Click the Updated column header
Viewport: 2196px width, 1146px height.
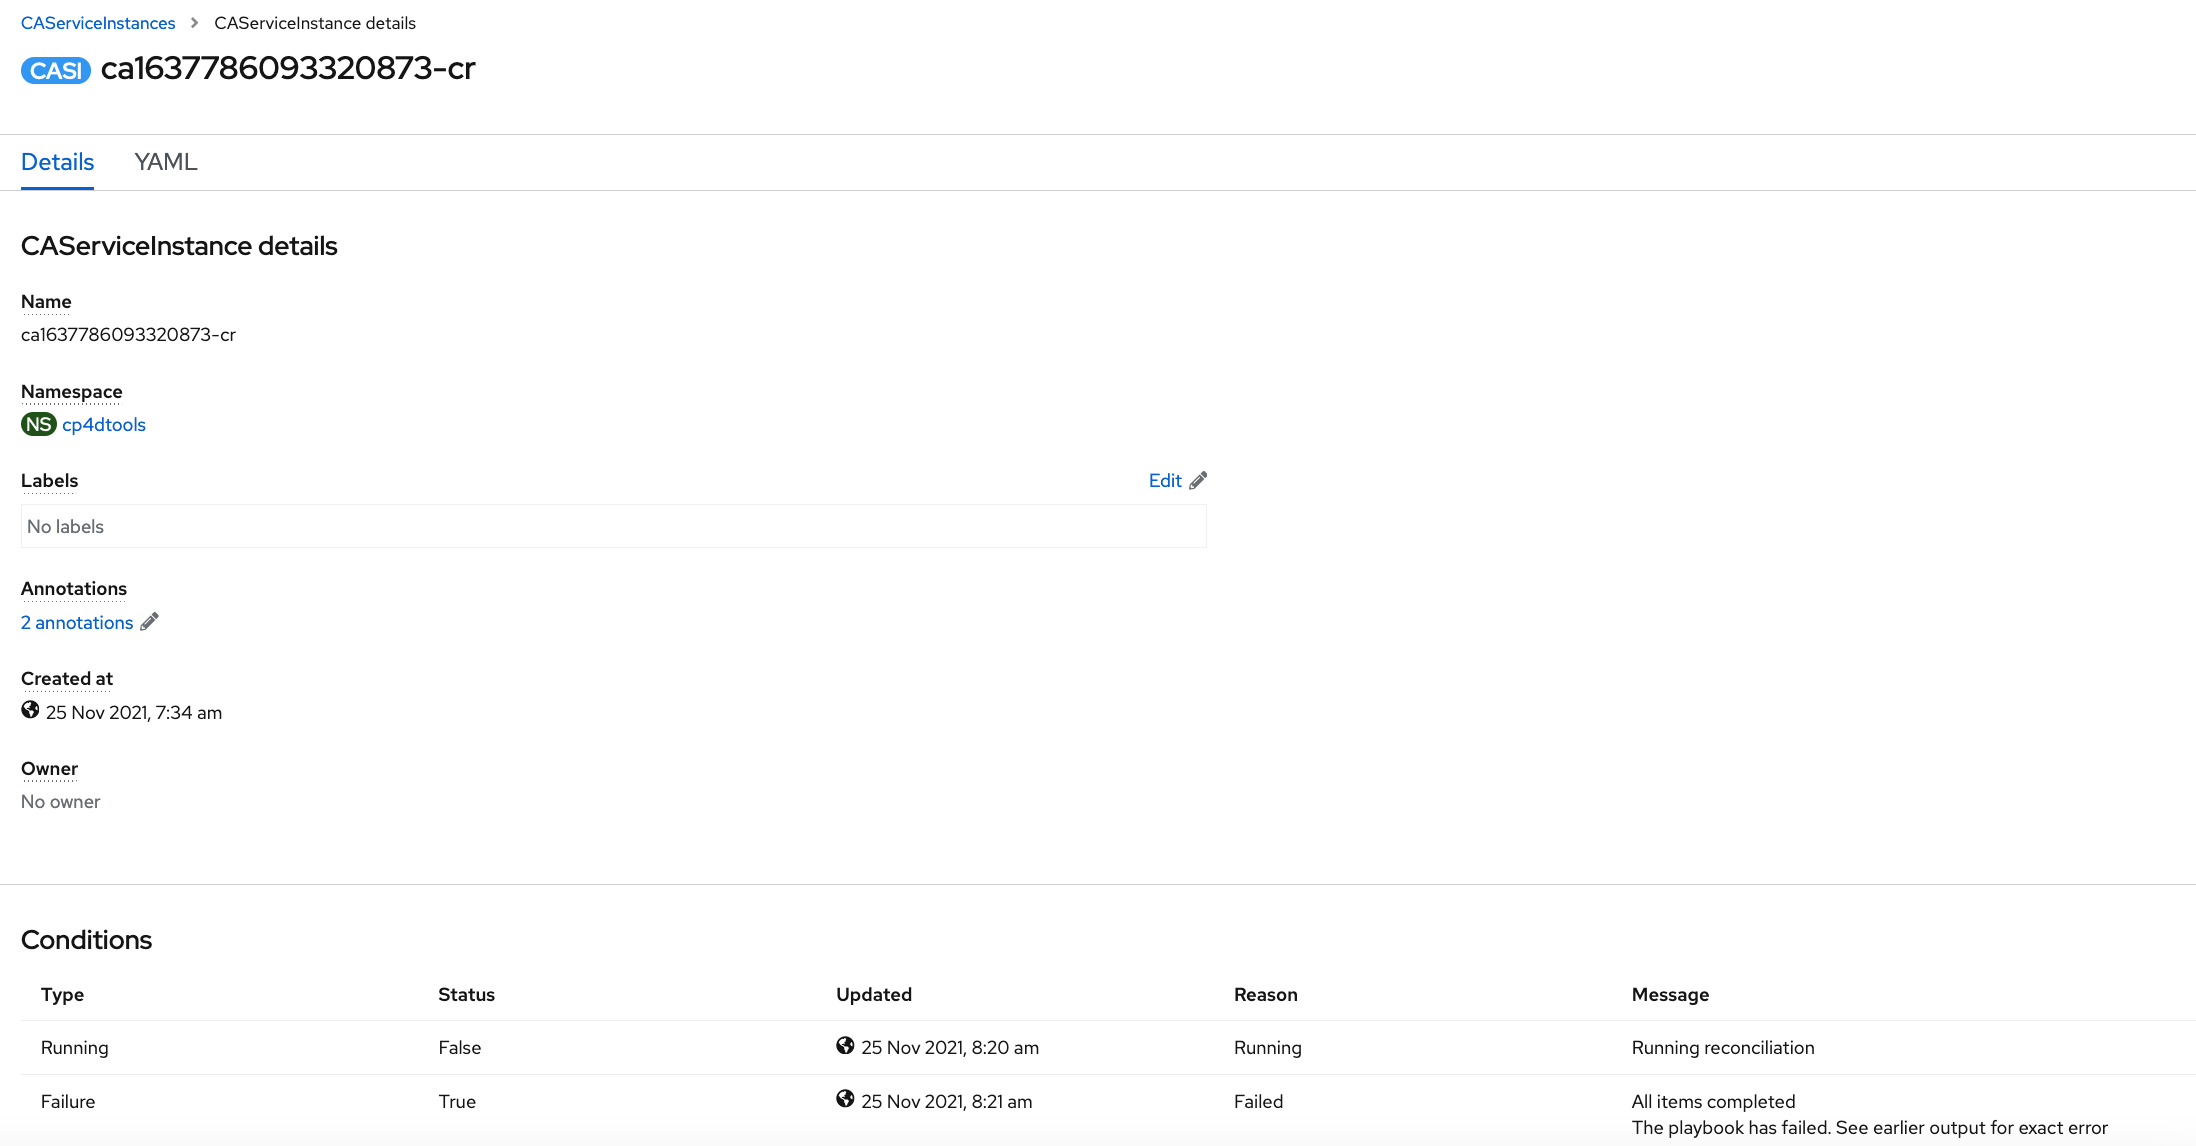(x=873, y=994)
